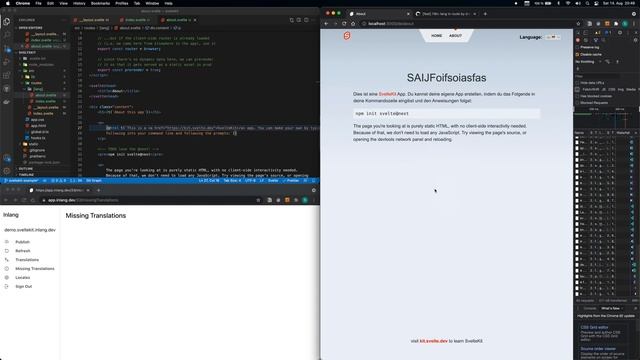Open the kit.svelte.dev footer link

click(433, 341)
